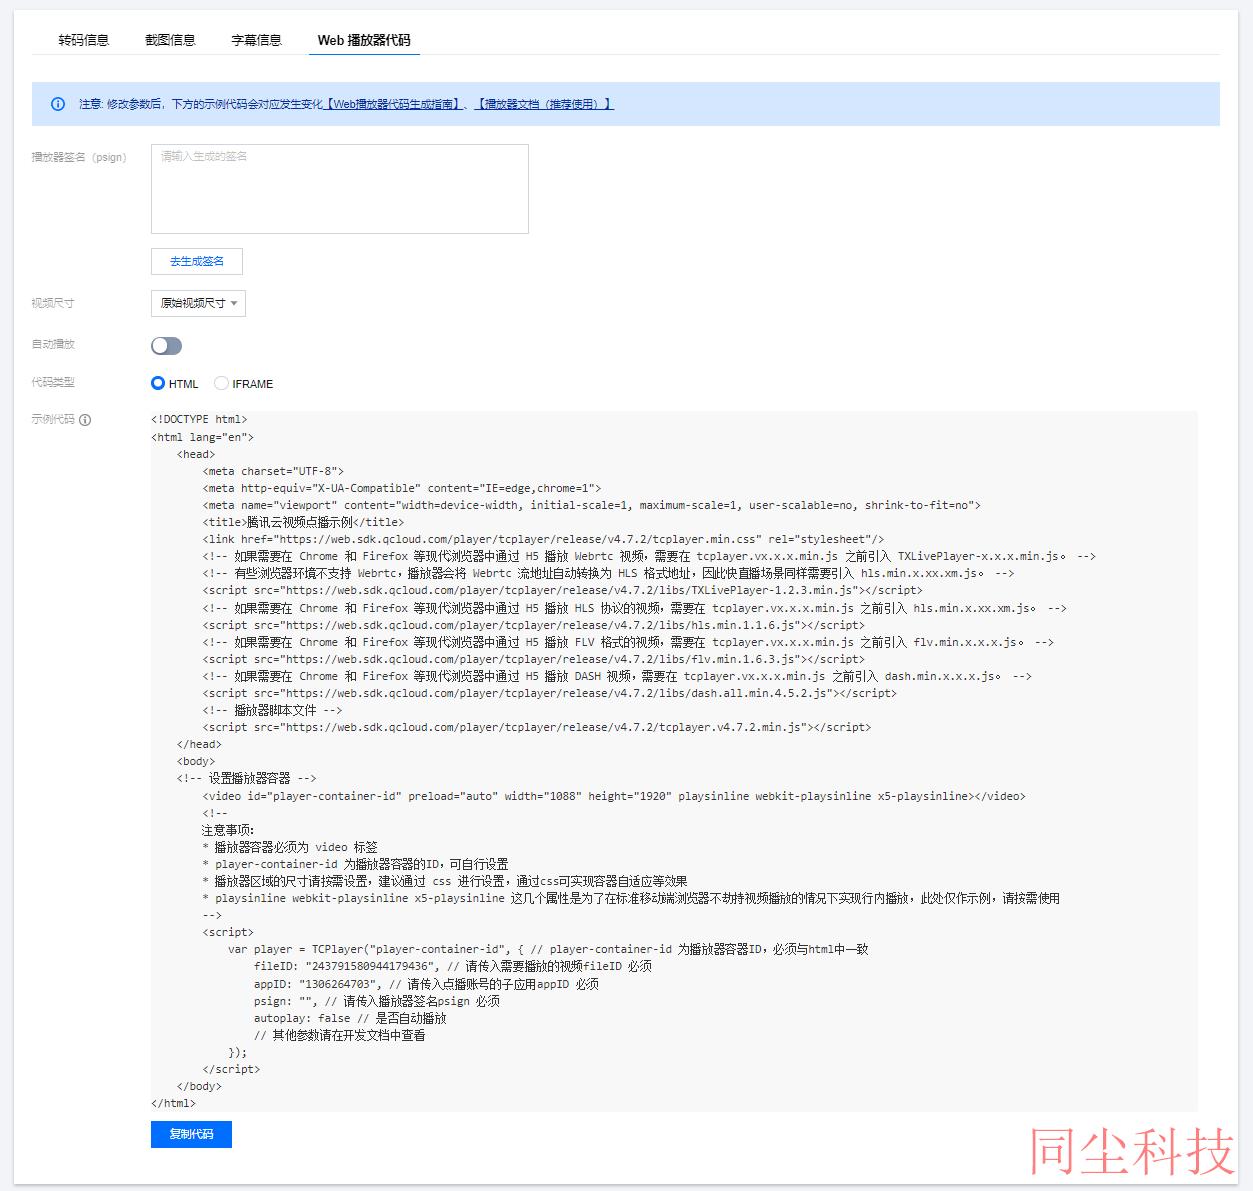Click the tcplayer.min.css link line in code
The width and height of the screenshot is (1253, 1191).
[x=543, y=539]
